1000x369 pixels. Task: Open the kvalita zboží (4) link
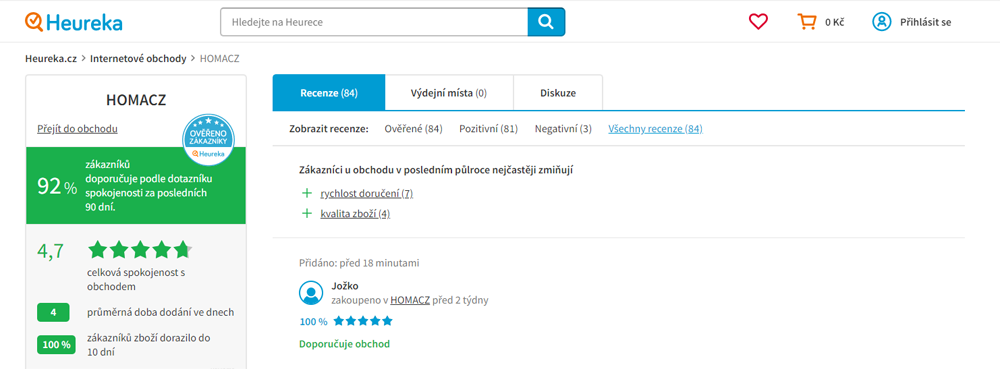(x=355, y=213)
